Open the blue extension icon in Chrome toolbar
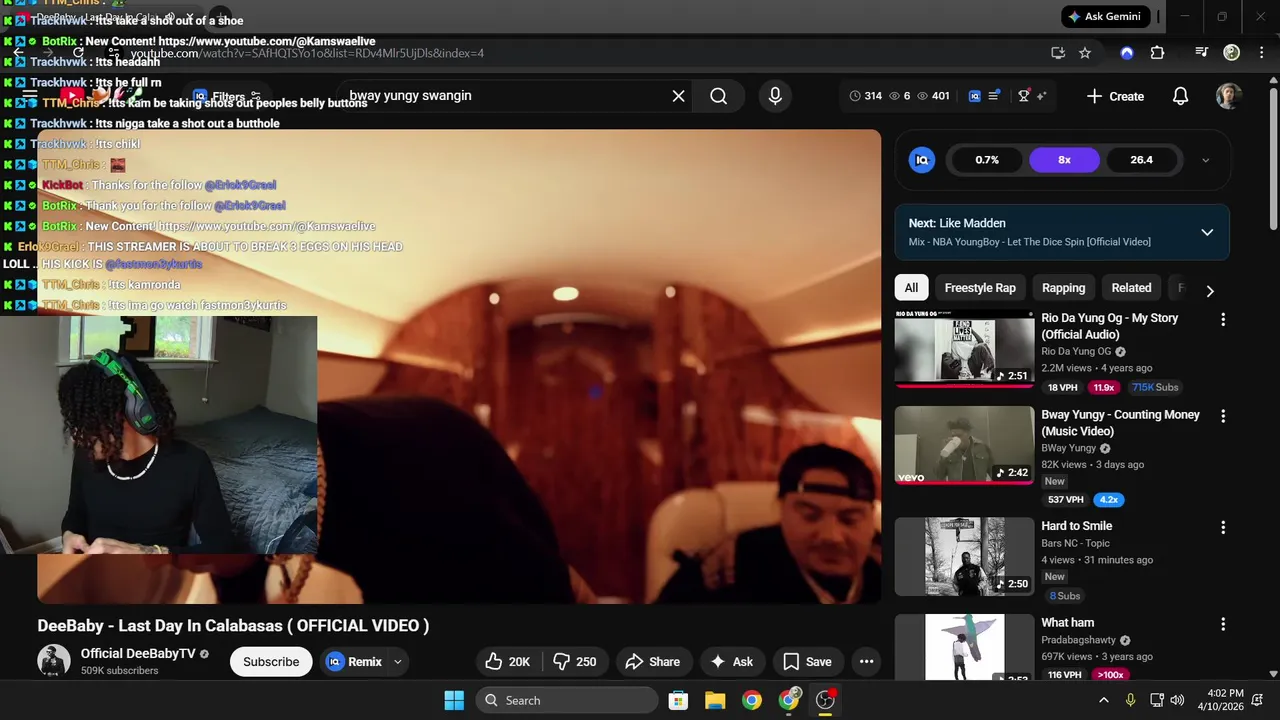Screen dimensions: 1280x720 pyautogui.click(x=1127, y=53)
